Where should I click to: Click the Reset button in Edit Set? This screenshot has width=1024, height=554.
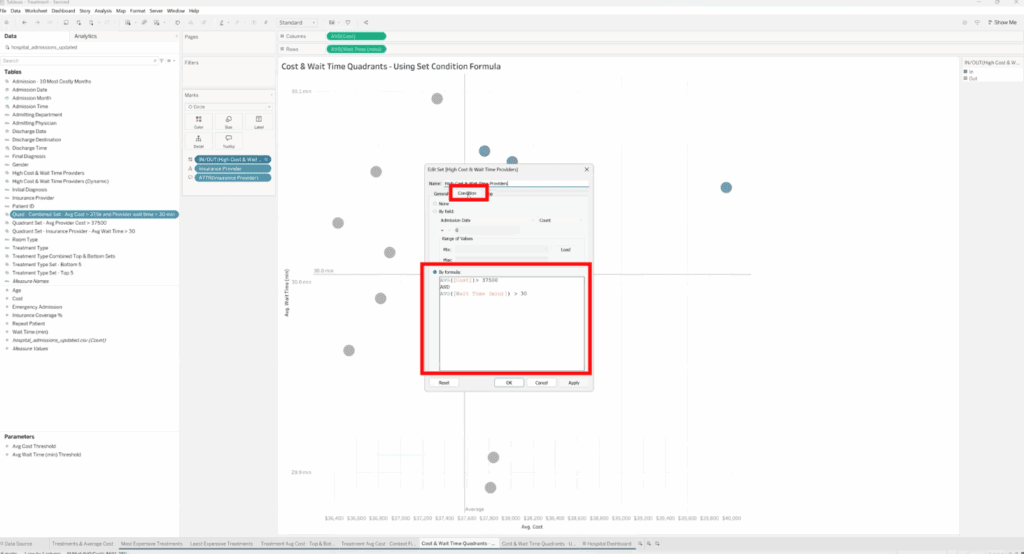pos(444,383)
